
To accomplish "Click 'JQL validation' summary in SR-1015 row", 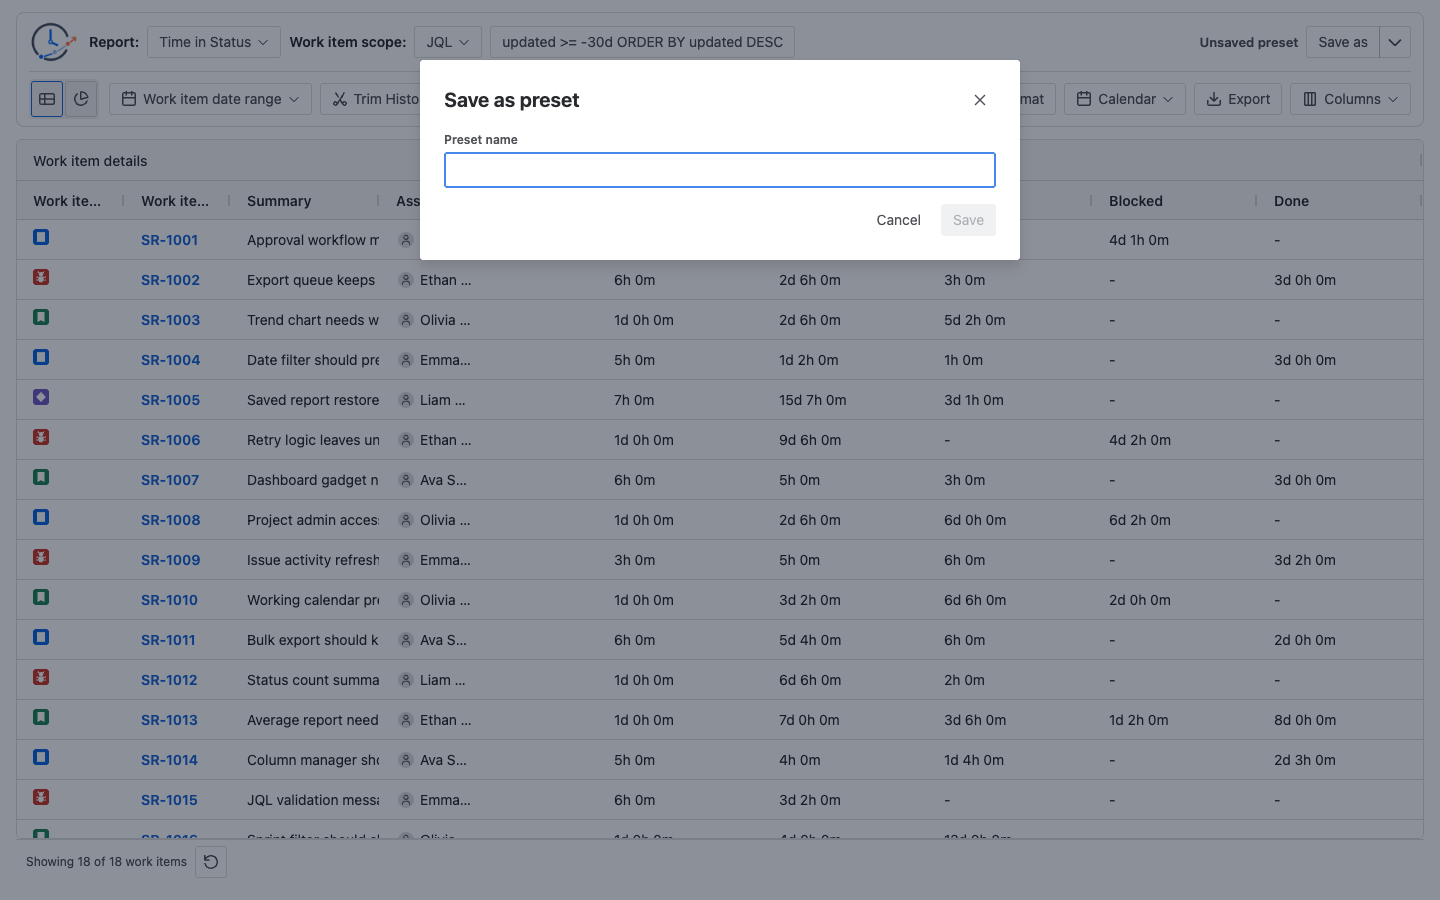I will pos(313,800).
